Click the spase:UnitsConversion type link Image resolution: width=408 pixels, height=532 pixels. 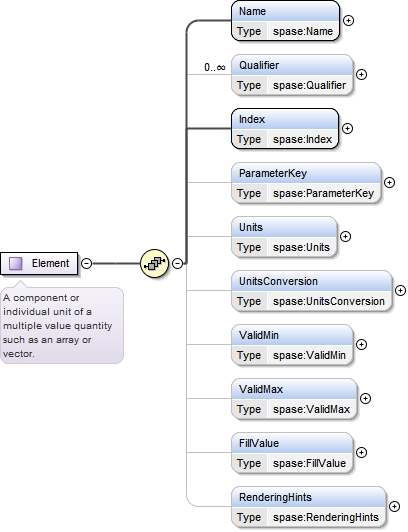[x=329, y=301]
